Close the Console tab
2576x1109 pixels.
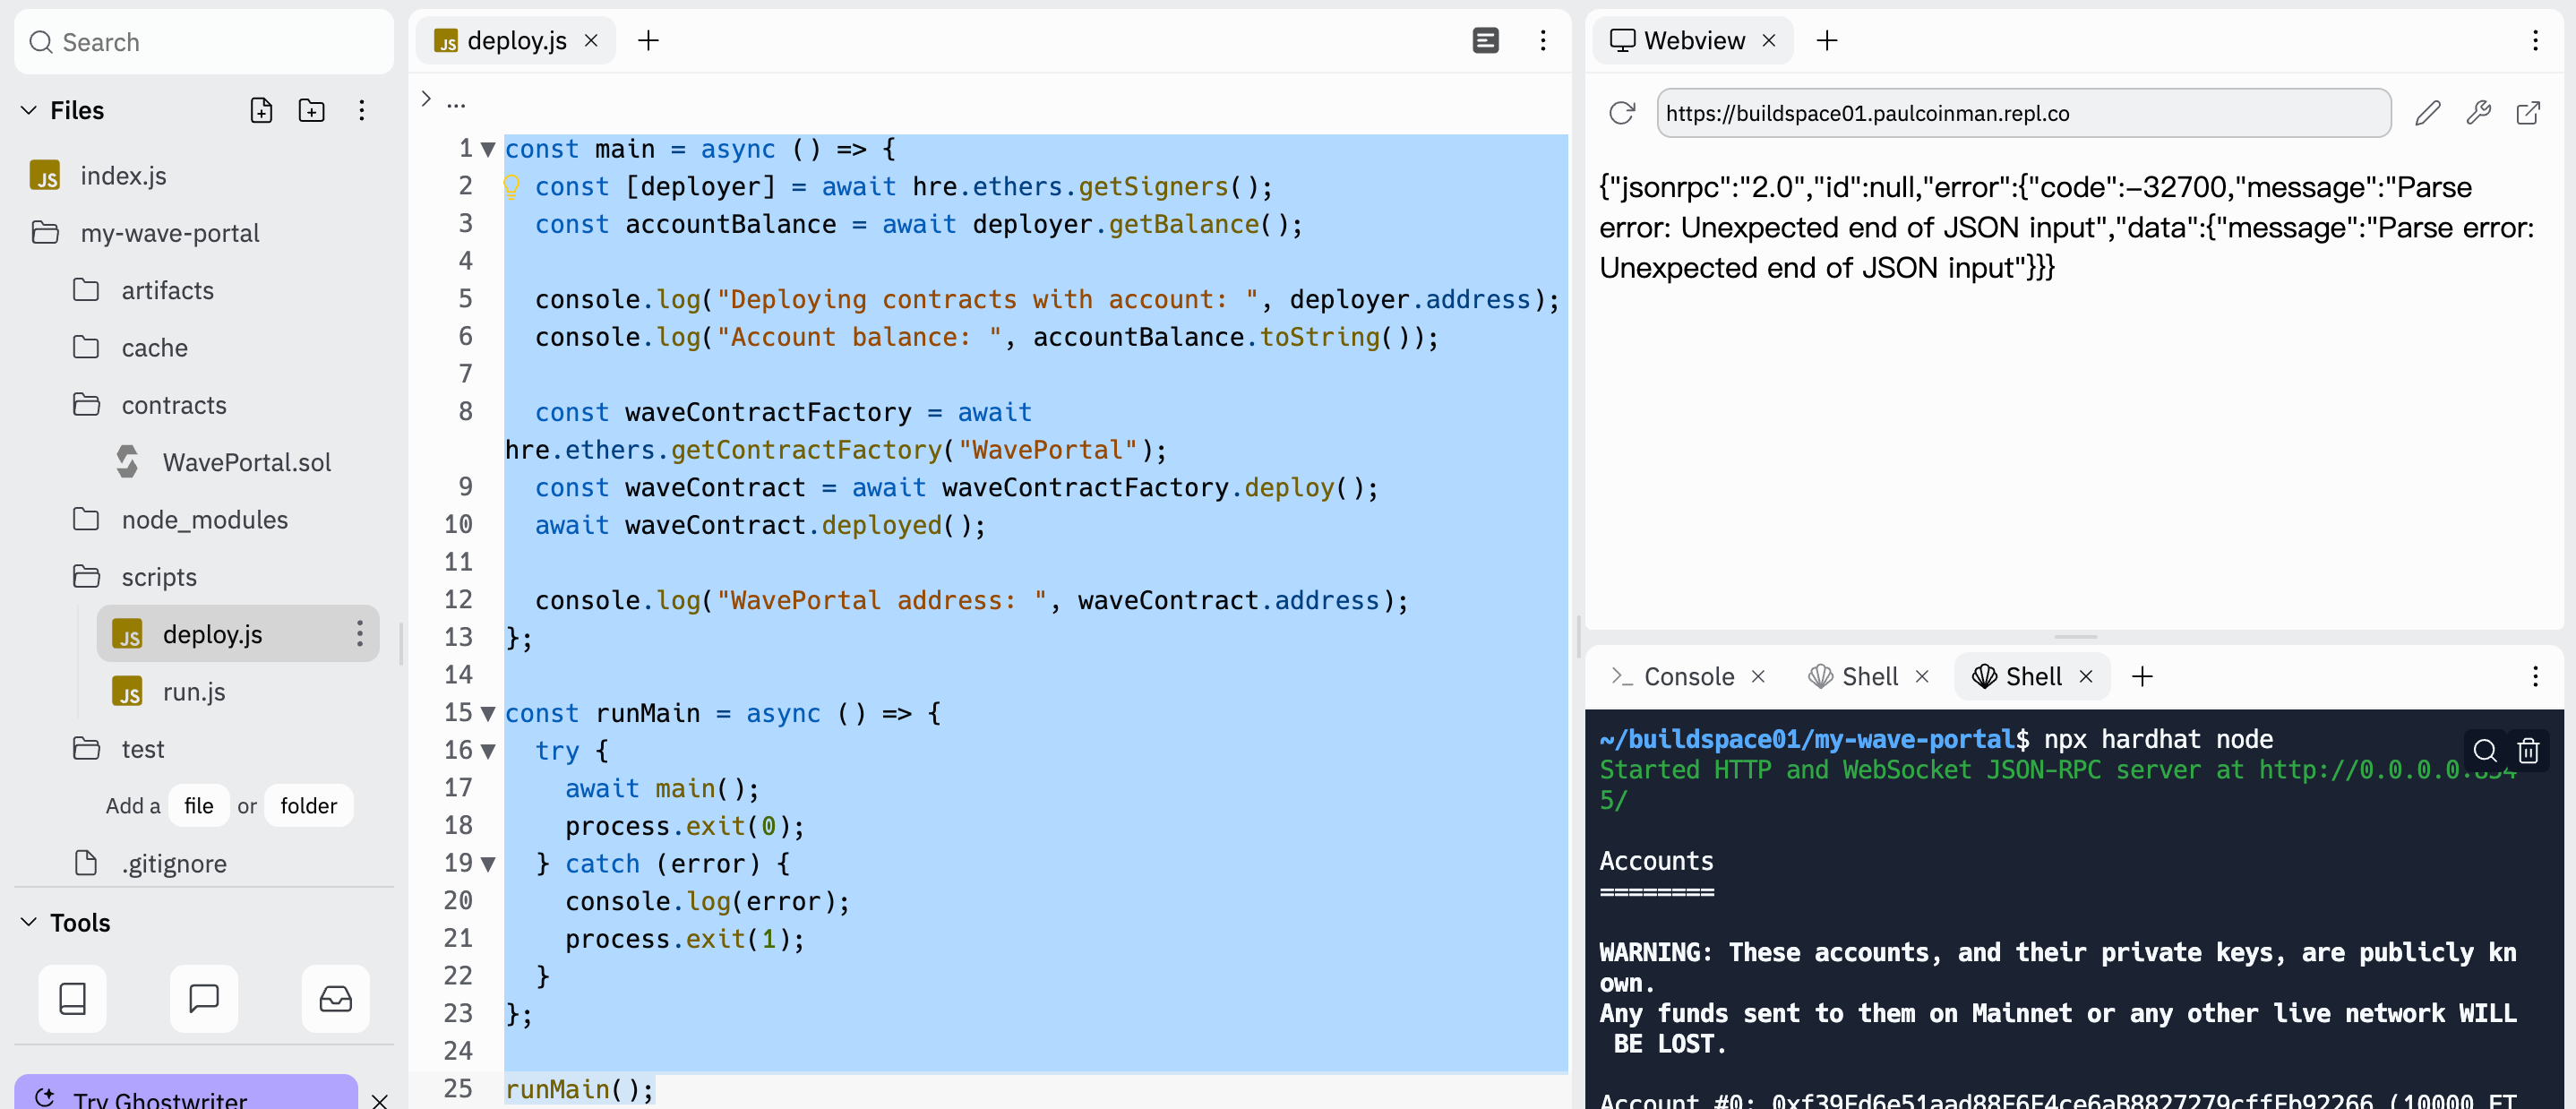1758,677
